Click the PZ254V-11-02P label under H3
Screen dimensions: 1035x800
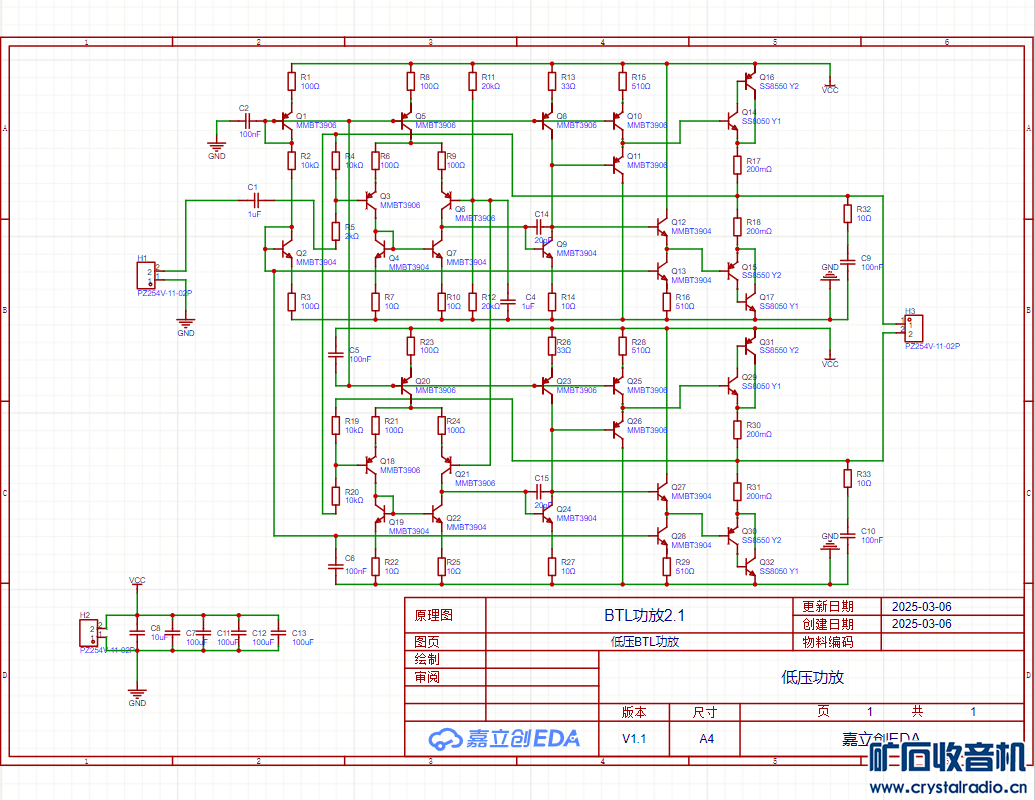point(932,346)
